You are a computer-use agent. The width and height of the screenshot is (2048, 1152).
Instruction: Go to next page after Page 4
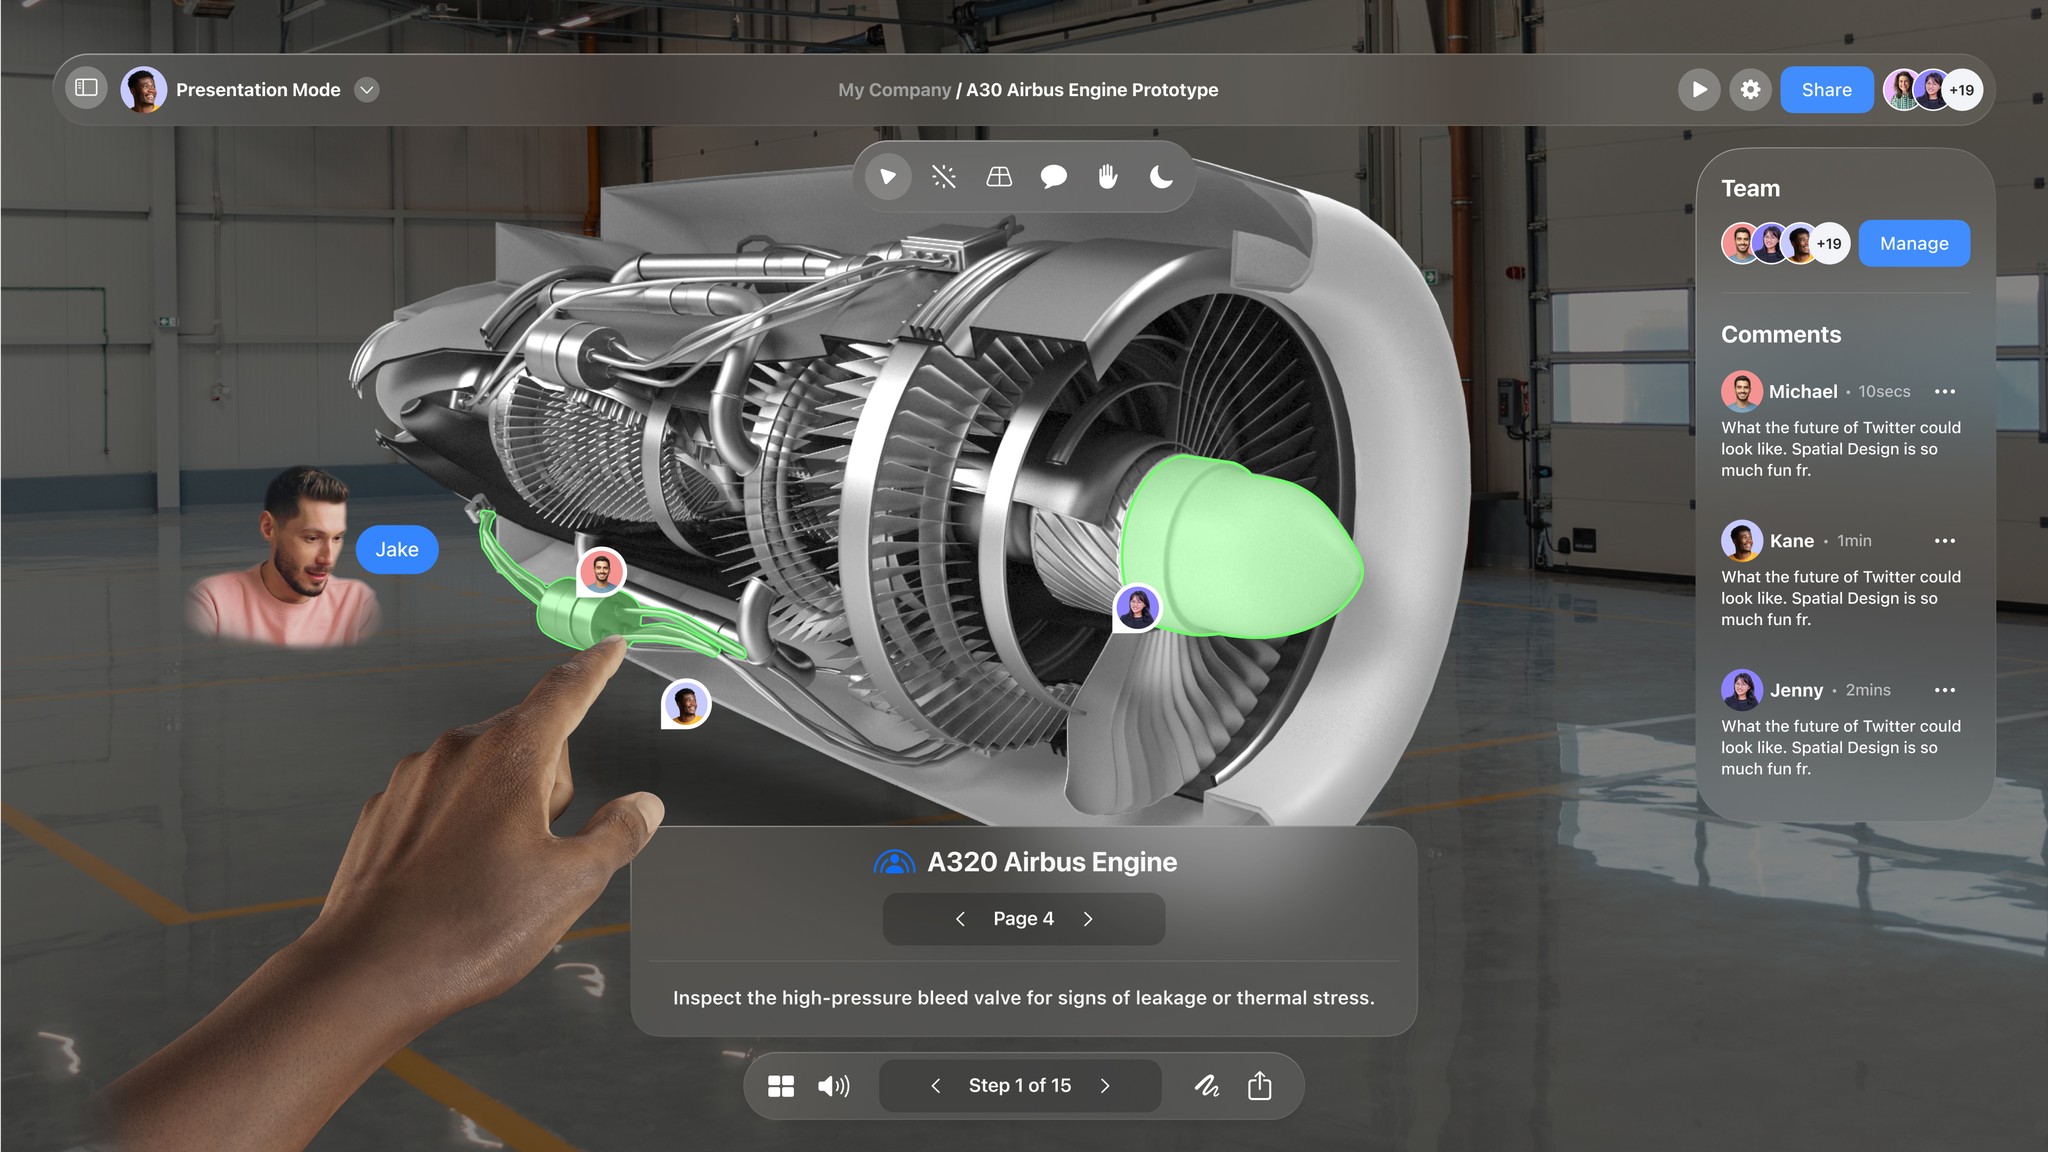click(1088, 919)
